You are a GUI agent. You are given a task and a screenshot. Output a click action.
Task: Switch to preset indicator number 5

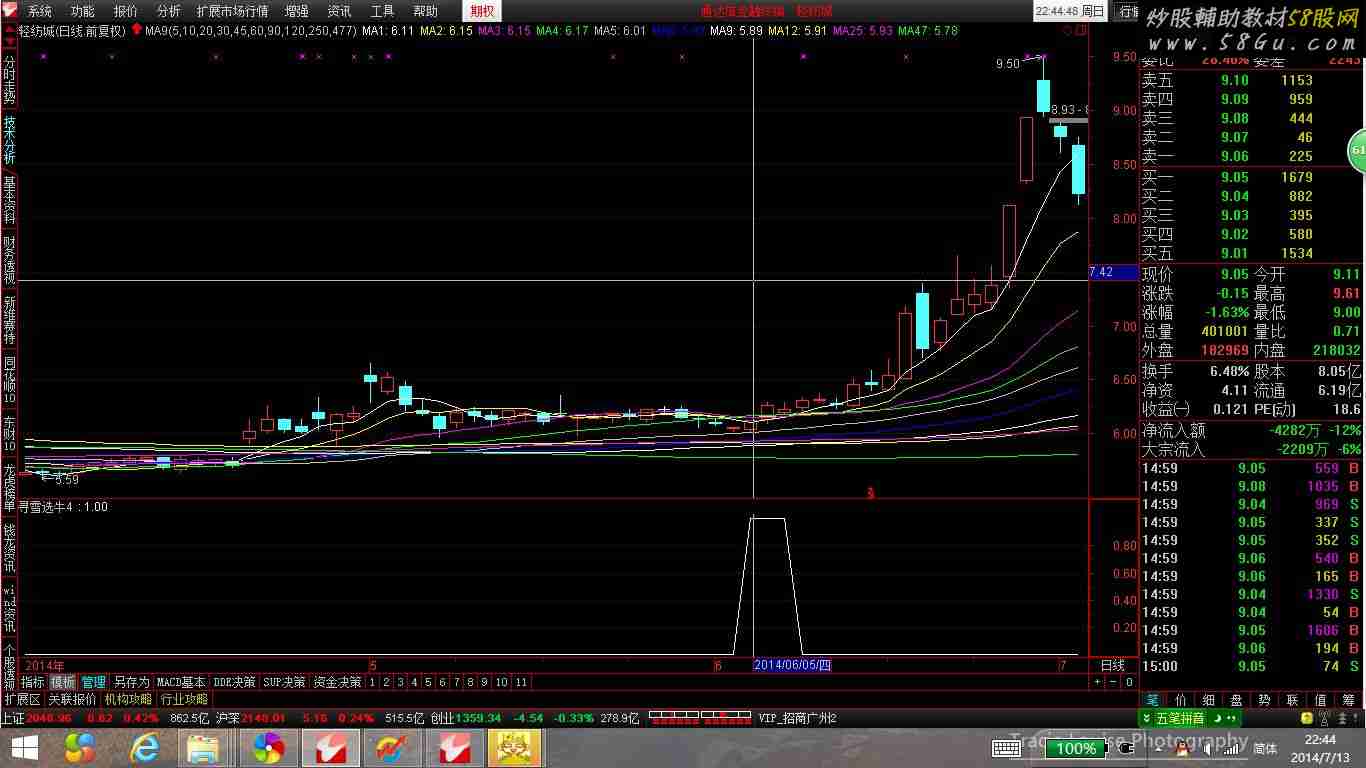(x=427, y=682)
